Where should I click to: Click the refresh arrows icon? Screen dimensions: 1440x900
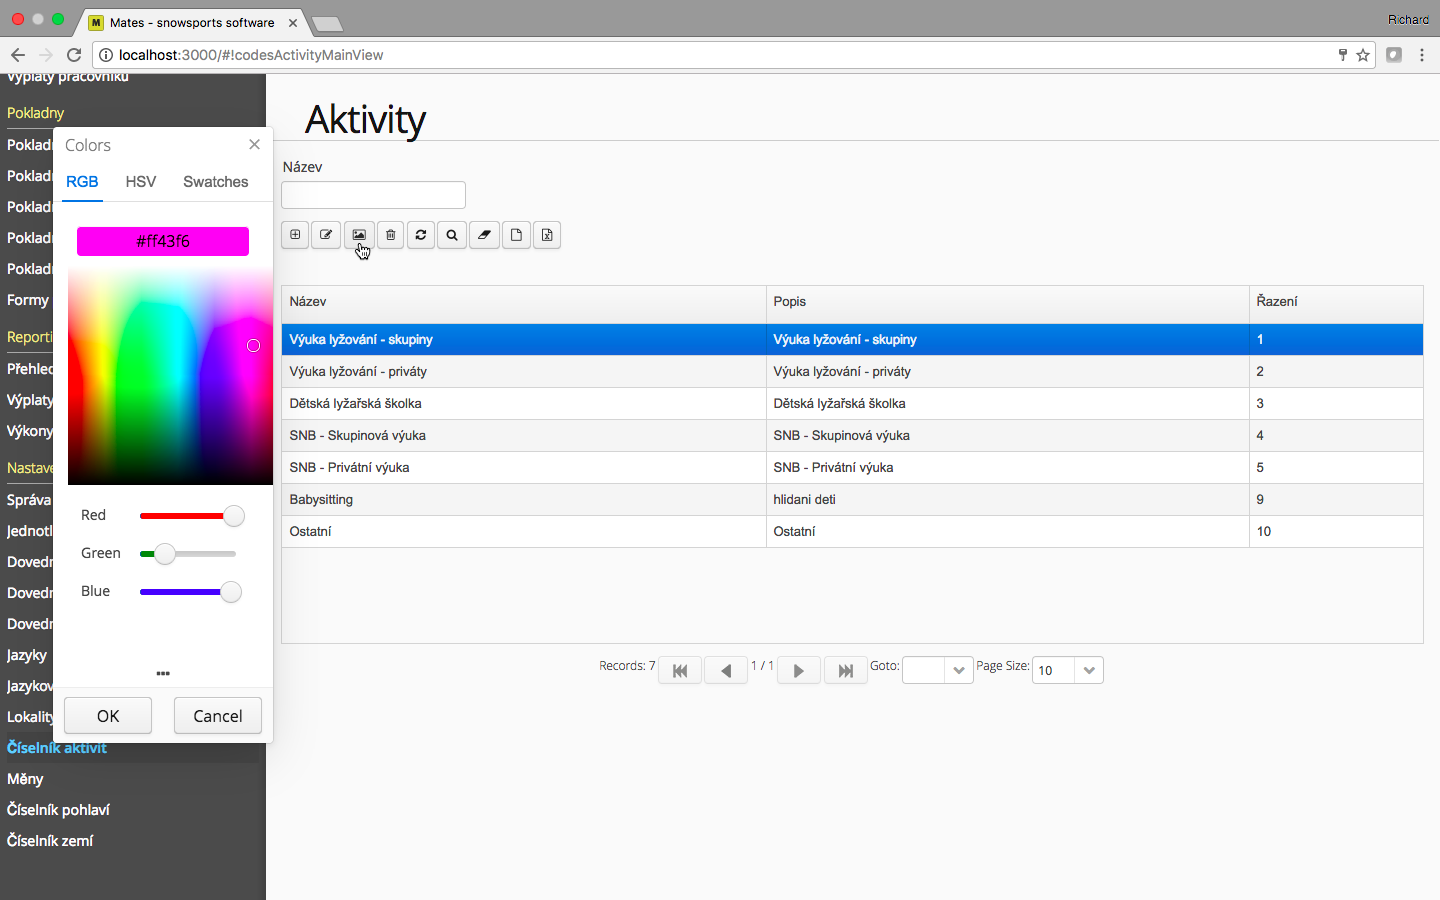421,235
